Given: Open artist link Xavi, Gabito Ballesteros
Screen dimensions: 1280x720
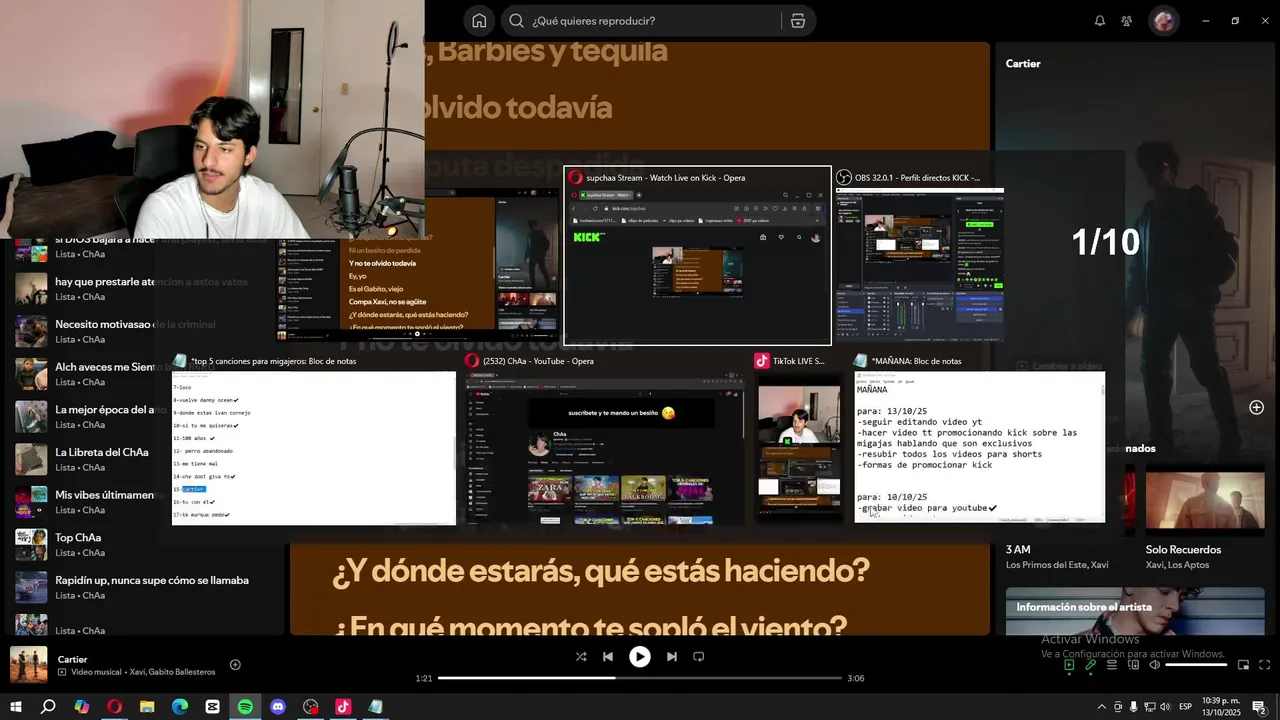Looking at the screenshot, I should (172, 672).
